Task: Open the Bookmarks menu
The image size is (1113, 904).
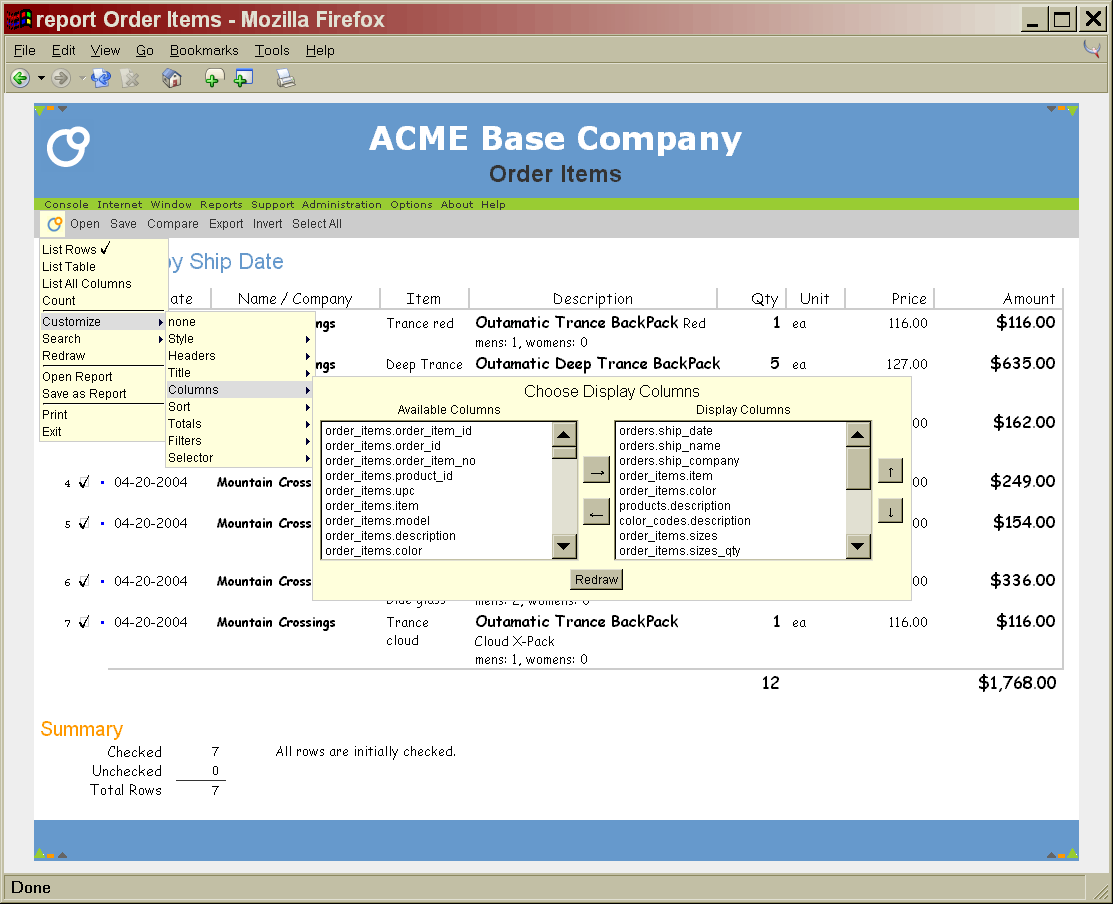Action: [204, 50]
